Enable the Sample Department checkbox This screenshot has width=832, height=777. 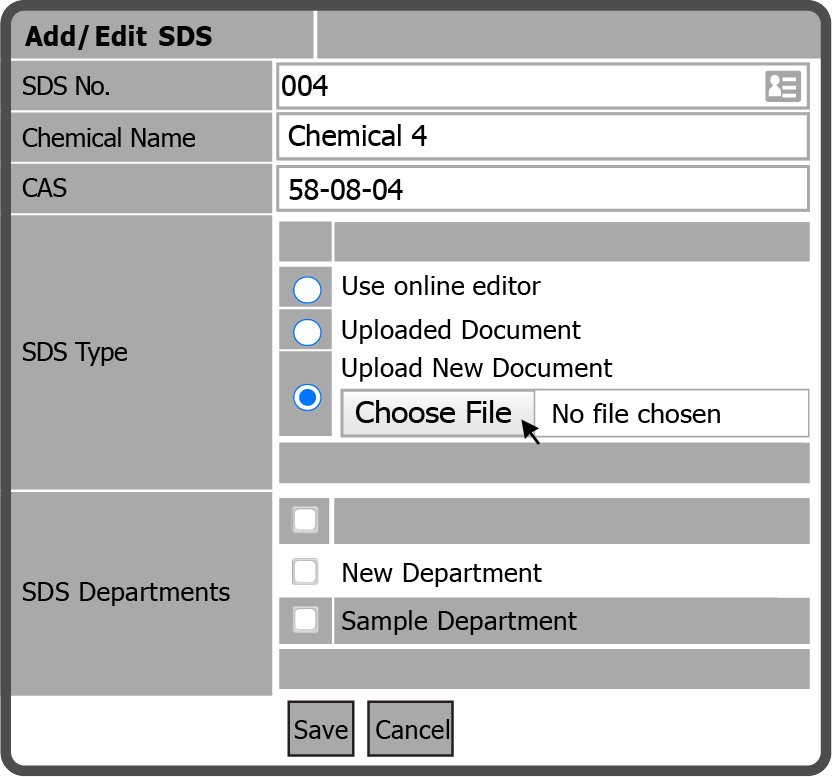coord(305,620)
